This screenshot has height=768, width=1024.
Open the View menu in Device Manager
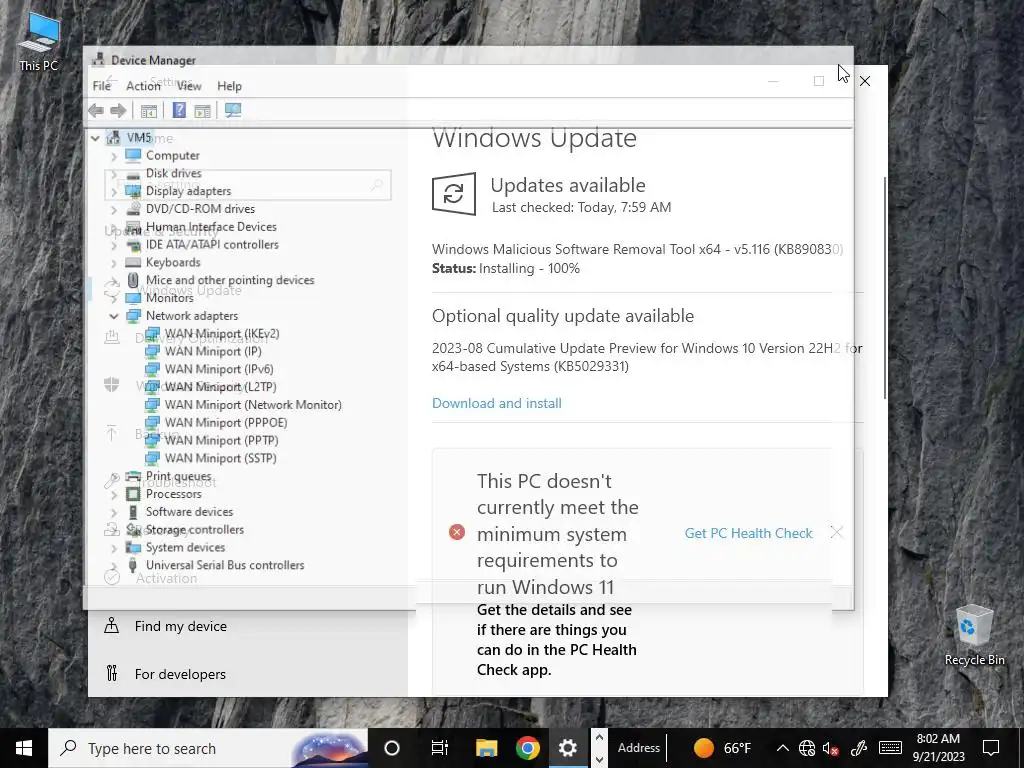(x=189, y=86)
